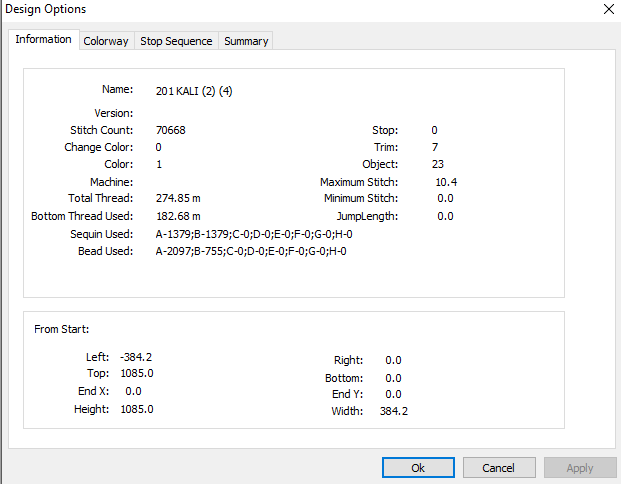The image size is (621, 484).
Task: Click the Stitch Count label
Action: pos(102,130)
